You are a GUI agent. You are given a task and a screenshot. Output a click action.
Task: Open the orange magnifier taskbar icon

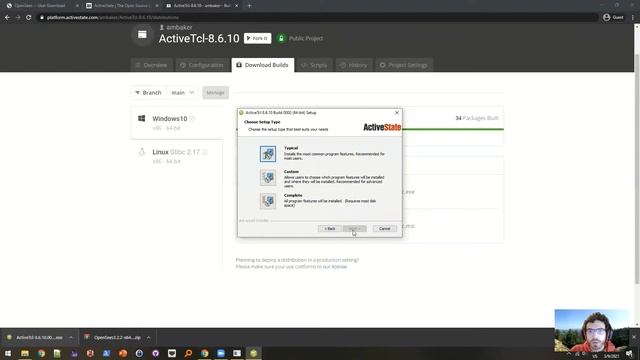[x=188, y=353]
